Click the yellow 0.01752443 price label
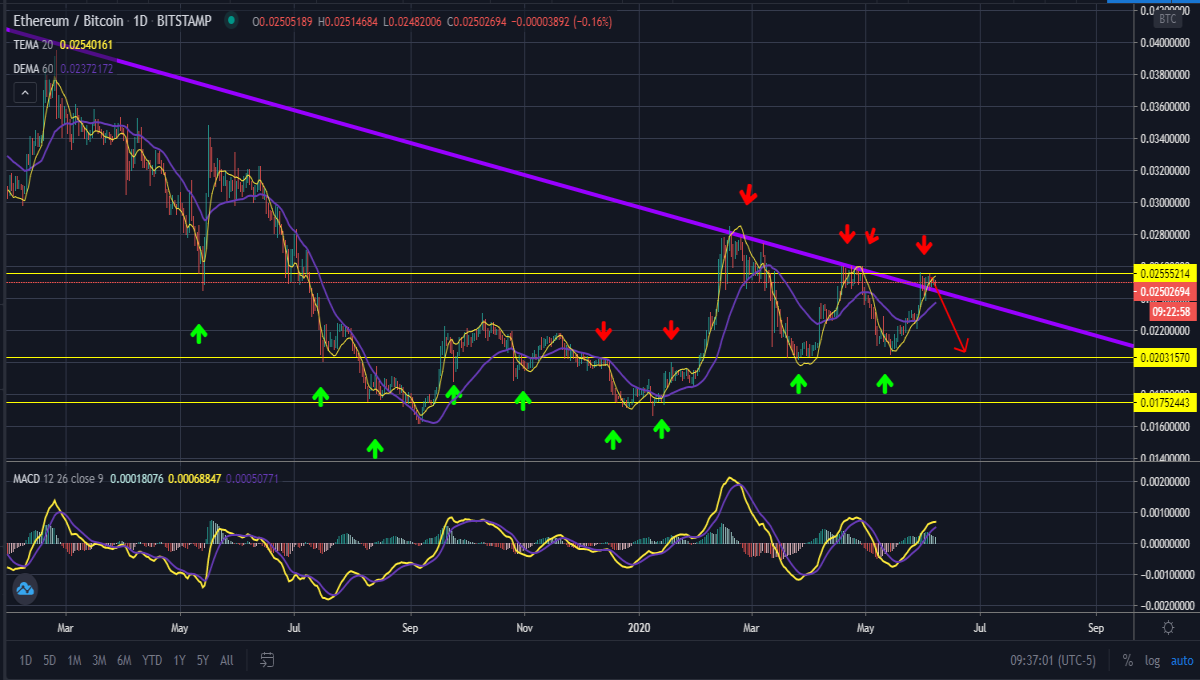This screenshot has height=680, width=1200. (x=1165, y=402)
